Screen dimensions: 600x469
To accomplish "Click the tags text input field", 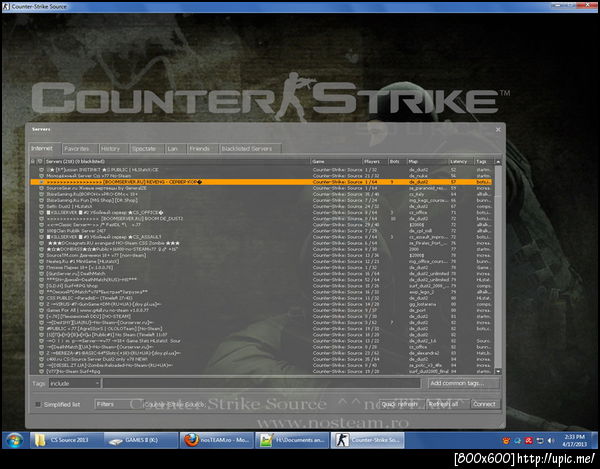I will pos(261,383).
